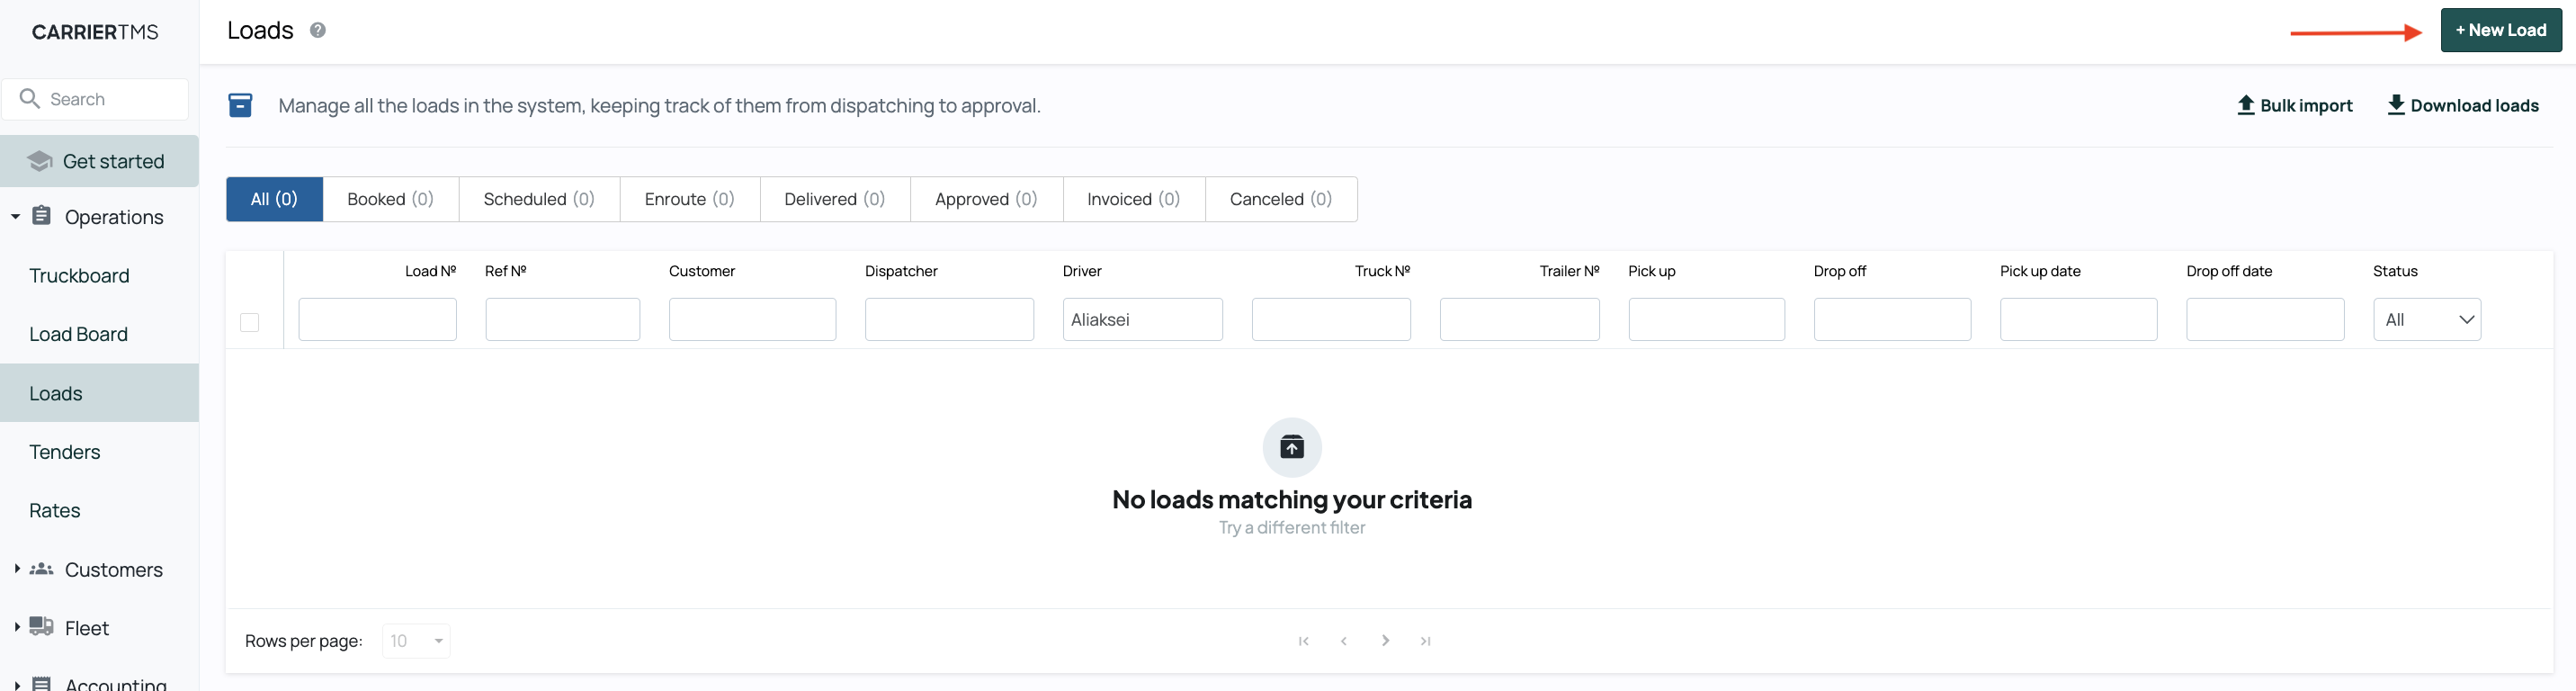Click the Operations label in the sidebar
2576x691 pixels.
click(x=114, y=217)
